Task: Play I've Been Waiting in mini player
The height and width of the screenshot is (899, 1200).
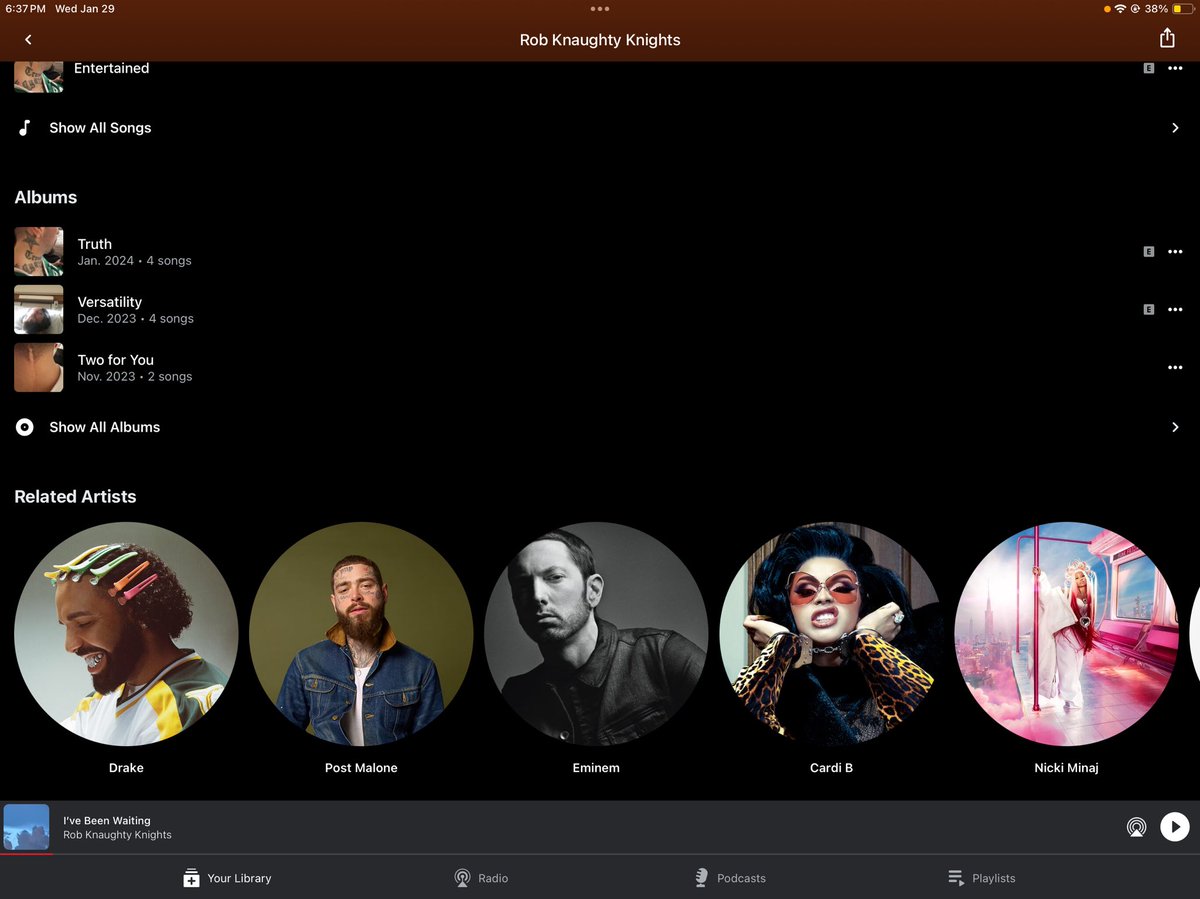Action: [x=1174, y=827]
